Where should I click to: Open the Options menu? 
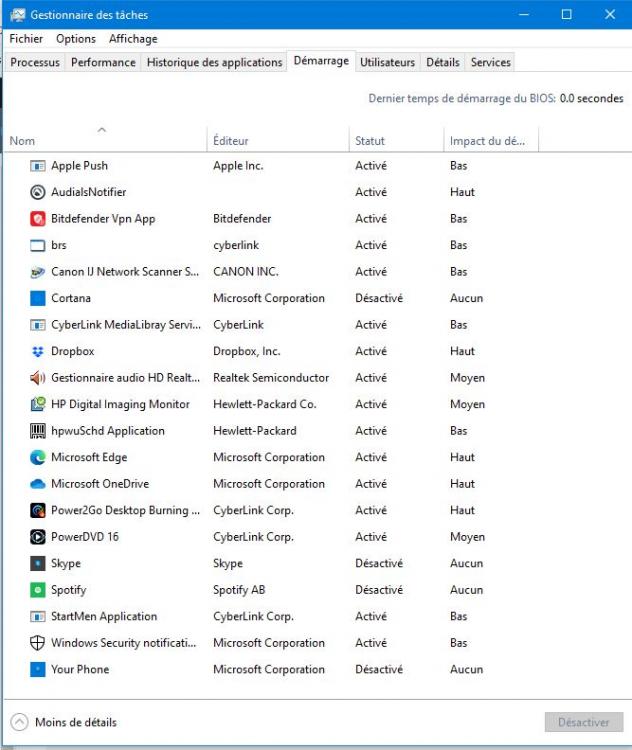[76, 39]
